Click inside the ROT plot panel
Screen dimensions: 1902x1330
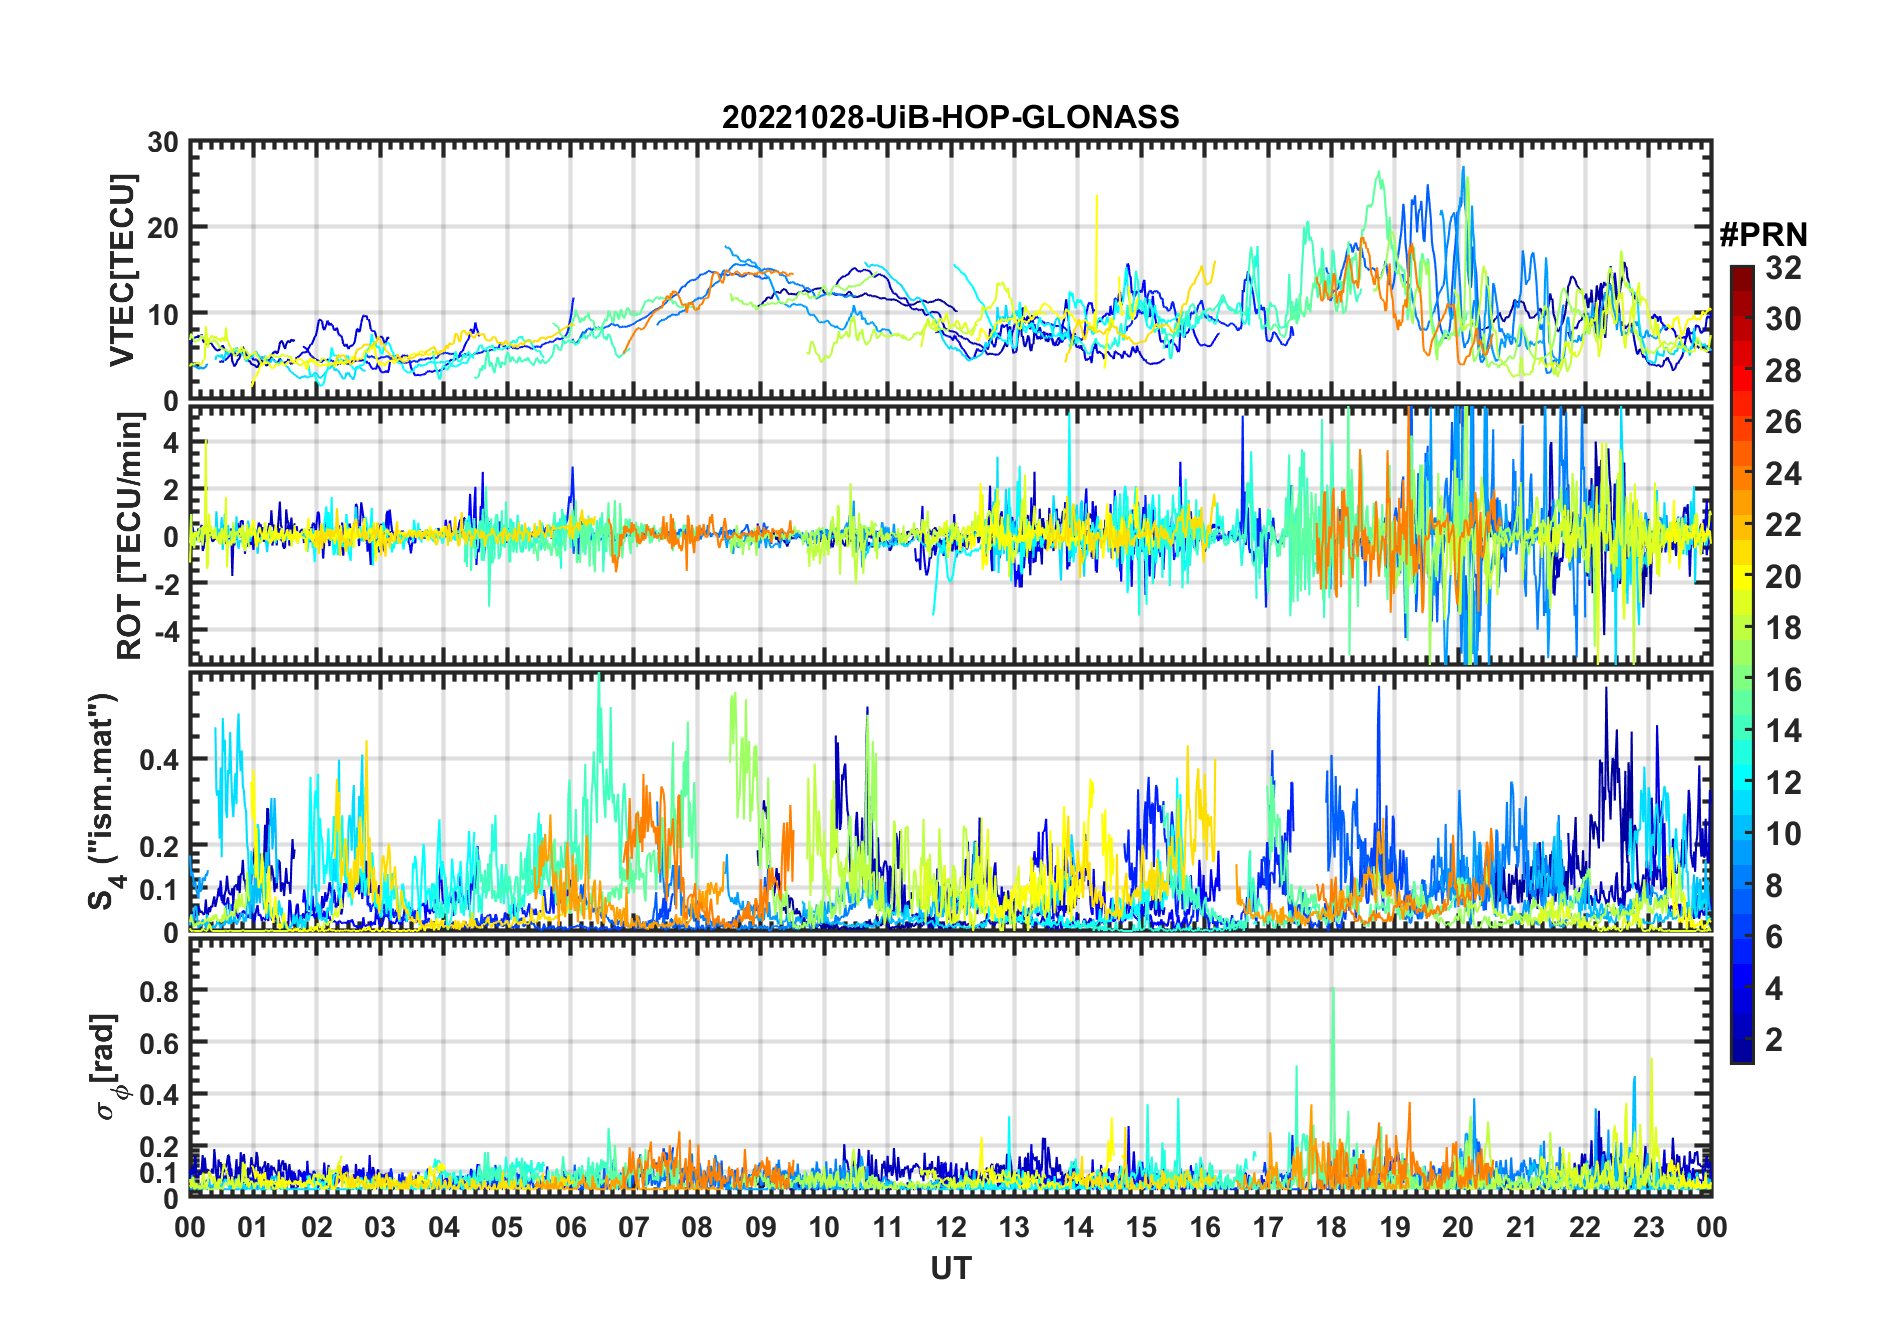(951, 534)
